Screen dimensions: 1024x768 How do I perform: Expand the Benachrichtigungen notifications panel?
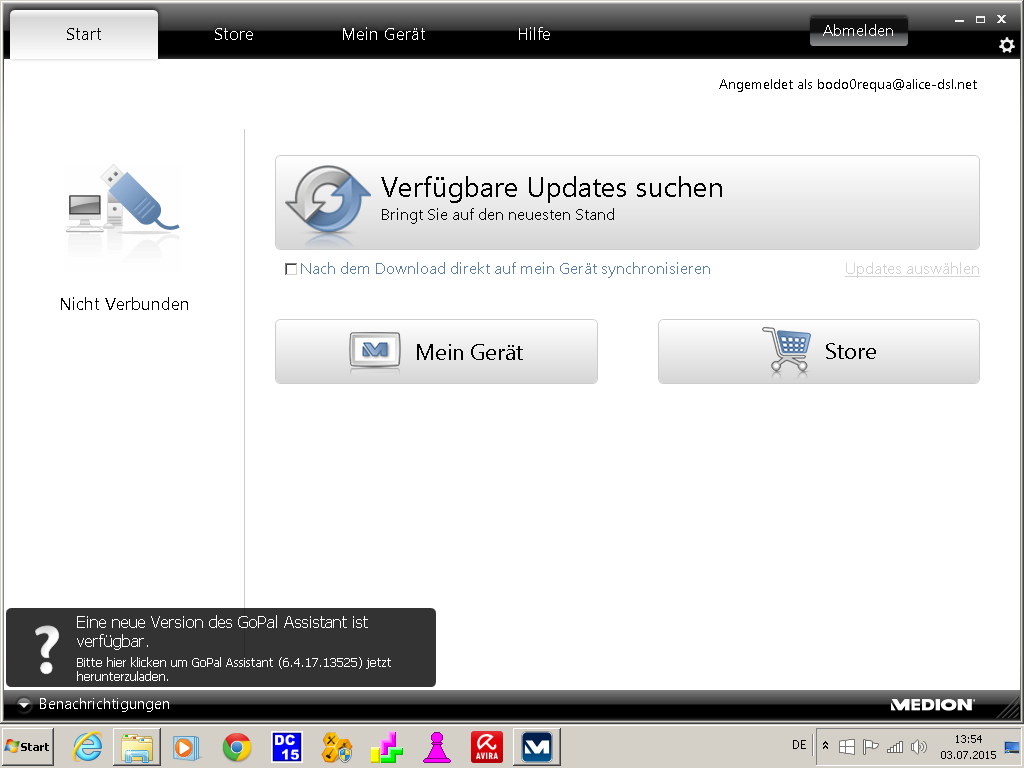[x=25, y=704]
